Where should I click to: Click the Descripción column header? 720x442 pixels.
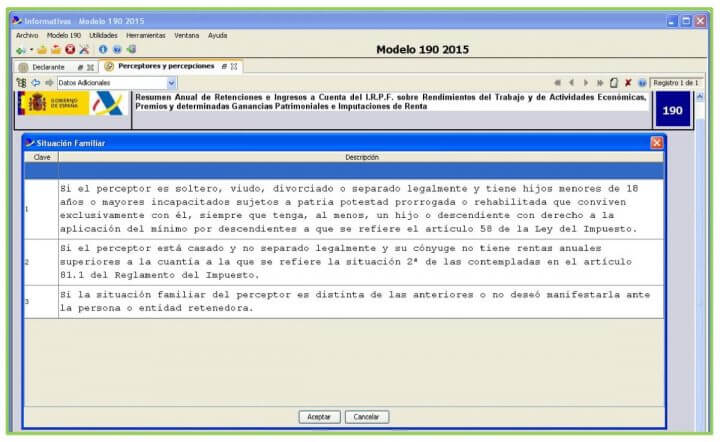tap(361, 157)
